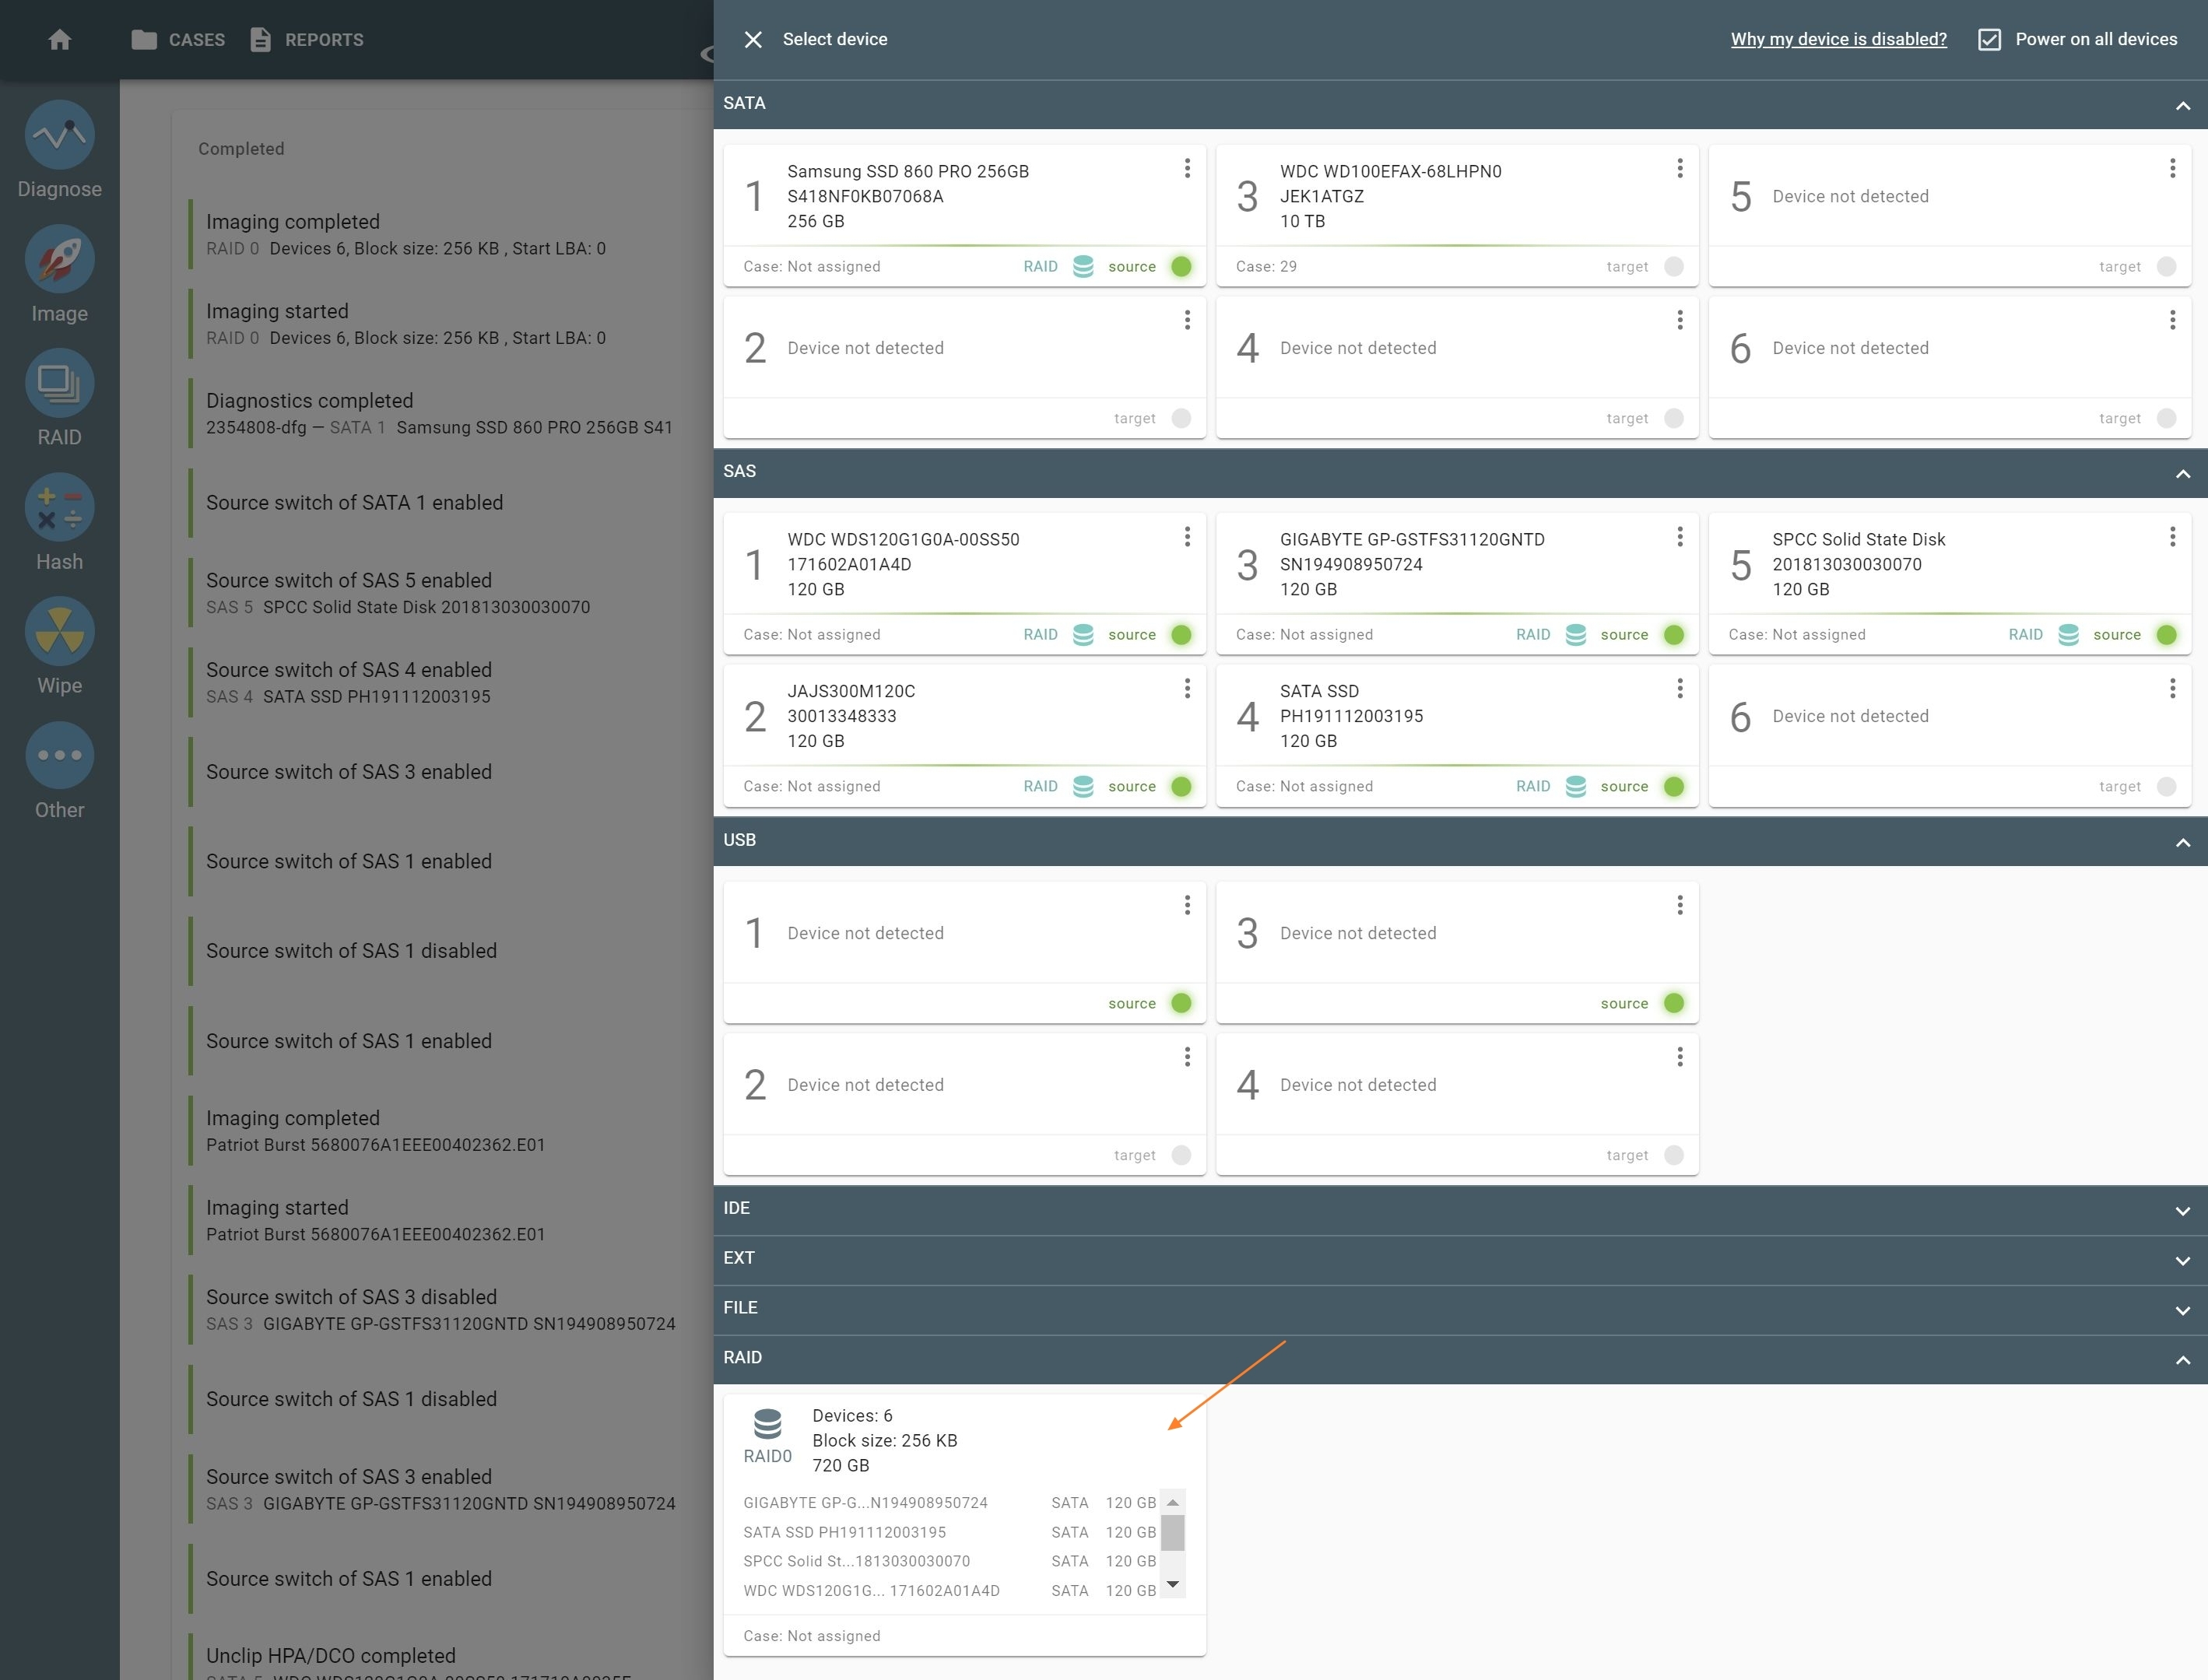Click RAID label on SAS 1 card

(x=1040, y=634)
